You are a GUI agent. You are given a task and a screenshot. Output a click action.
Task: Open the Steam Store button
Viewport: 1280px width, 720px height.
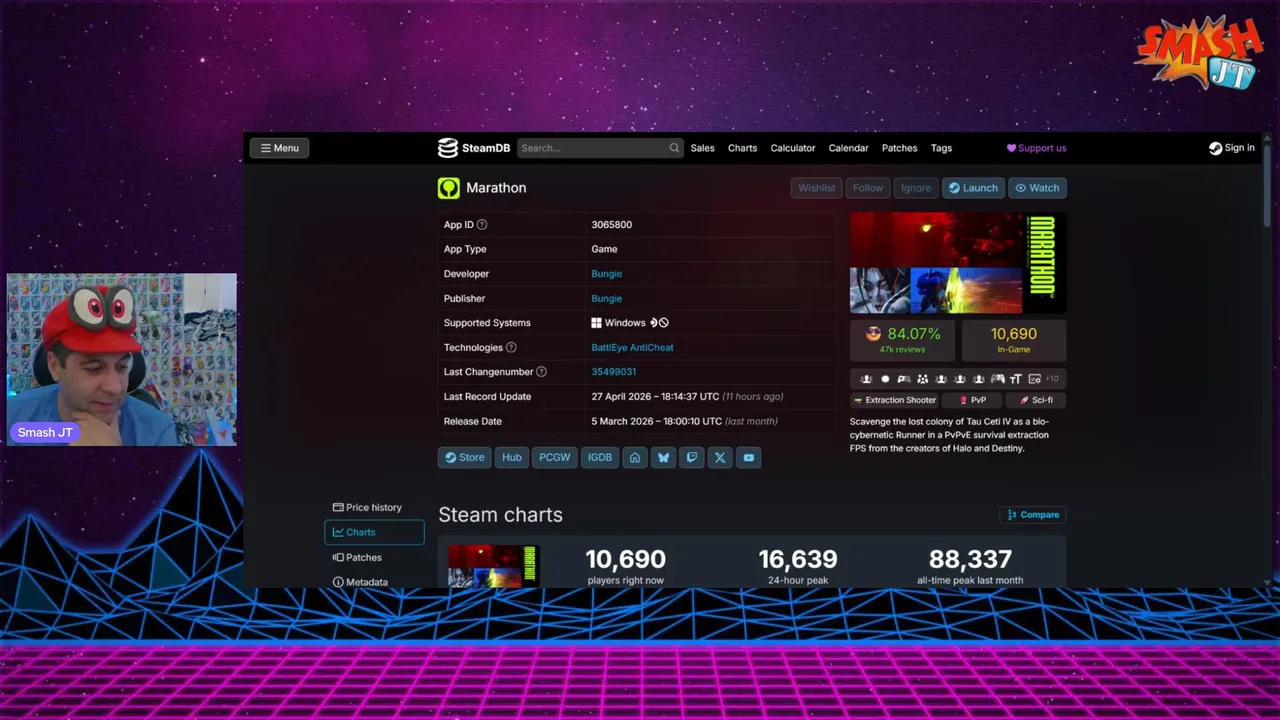click(x=464, y=458)
